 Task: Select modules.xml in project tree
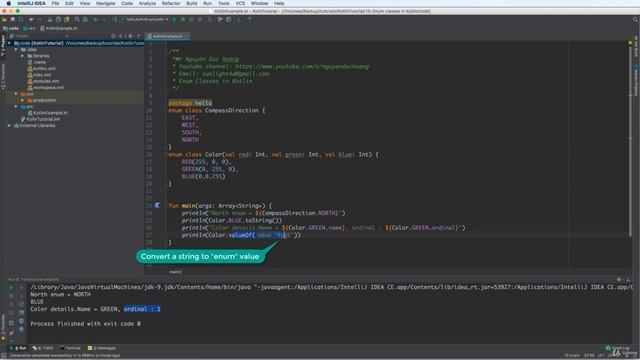pyautogui.click(x=43, y=81)
